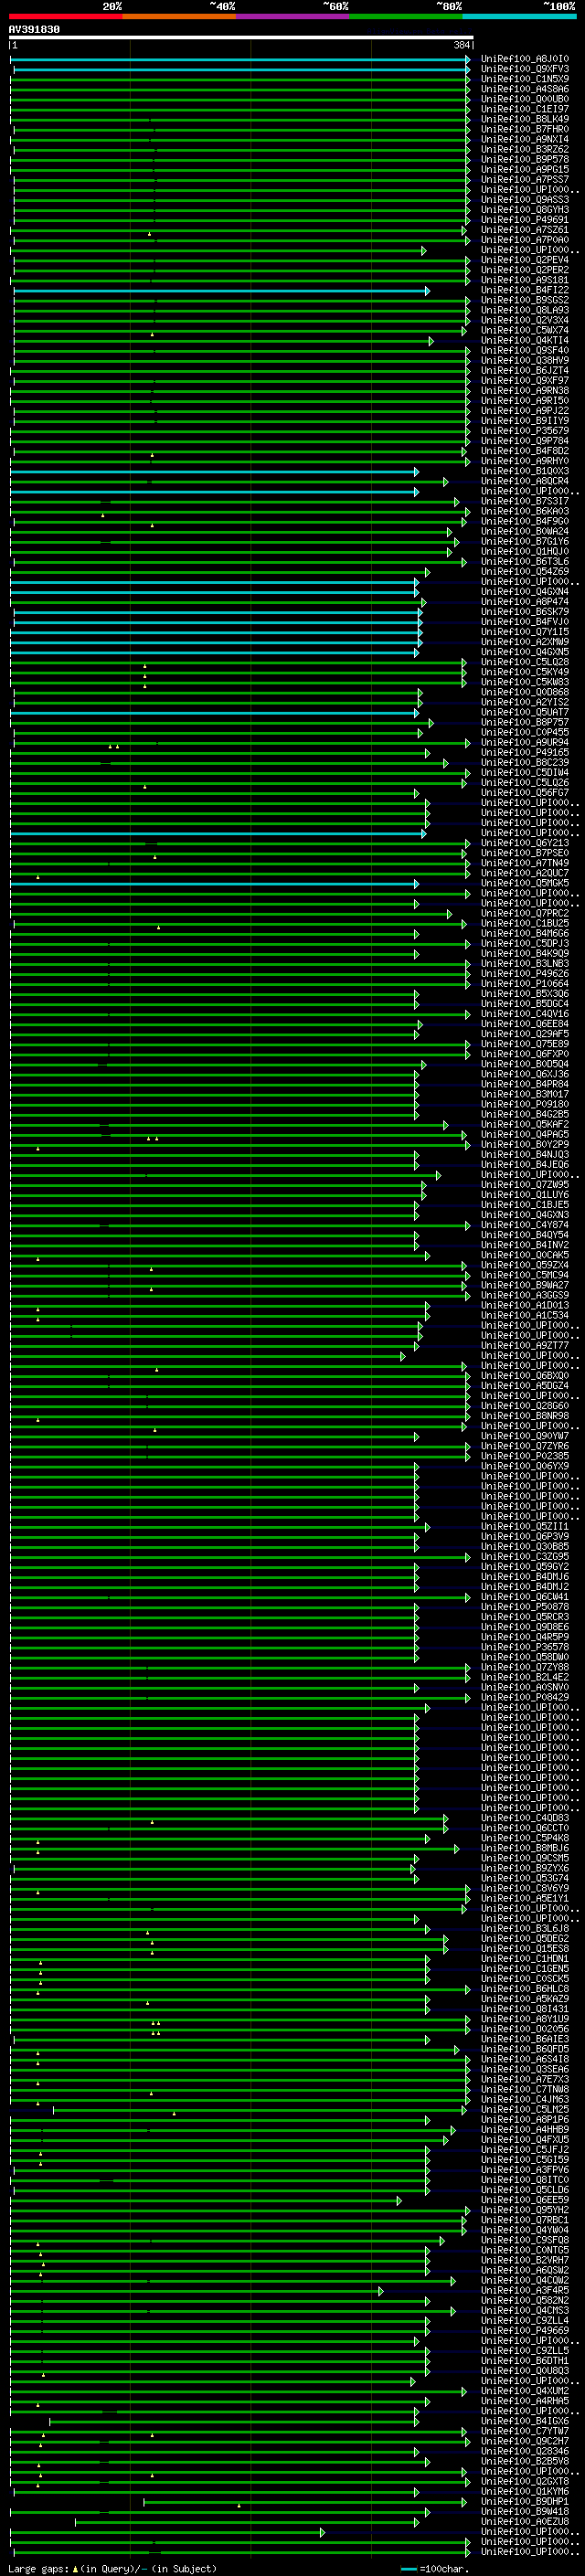Image resolution: width=585 pixels, height=2576 pixels.
Task: Open hit UniRef100_B8LK49
Action: (525, 119)
